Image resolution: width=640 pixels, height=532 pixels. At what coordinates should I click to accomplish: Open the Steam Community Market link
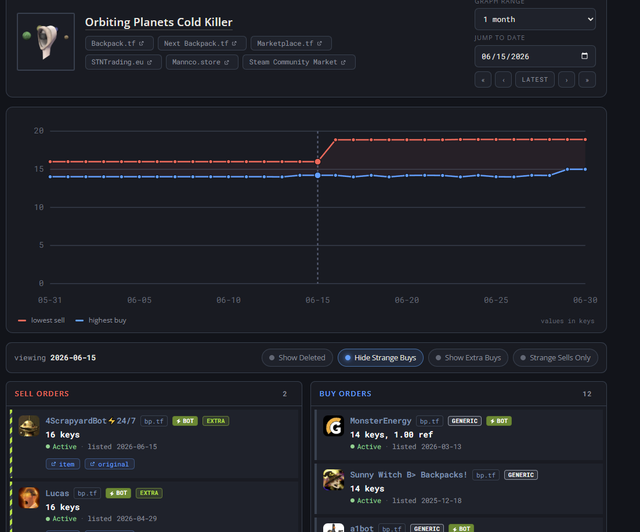point(299,62)
